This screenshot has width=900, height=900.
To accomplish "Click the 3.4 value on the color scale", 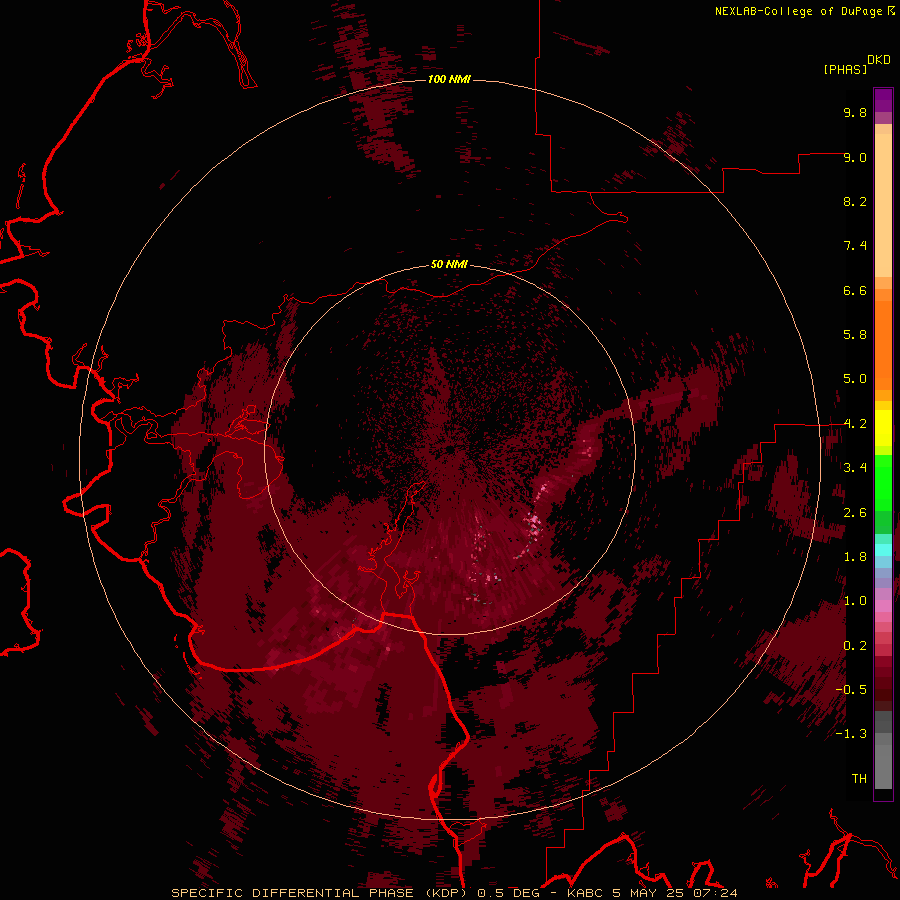I will click(x=855, y=468).
